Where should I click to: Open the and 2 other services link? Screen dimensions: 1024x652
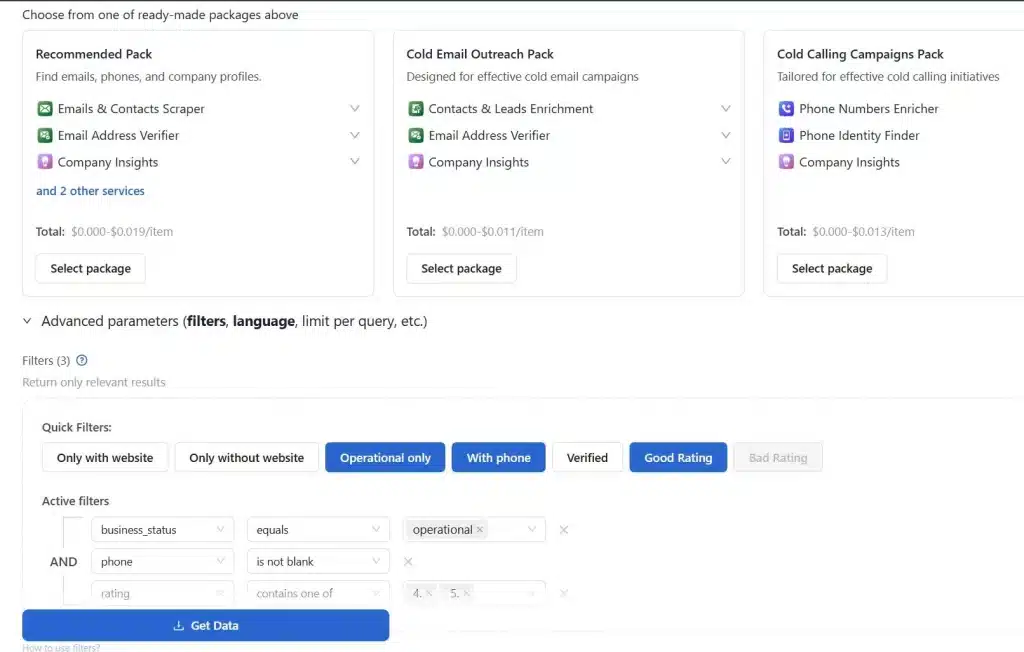90,190
